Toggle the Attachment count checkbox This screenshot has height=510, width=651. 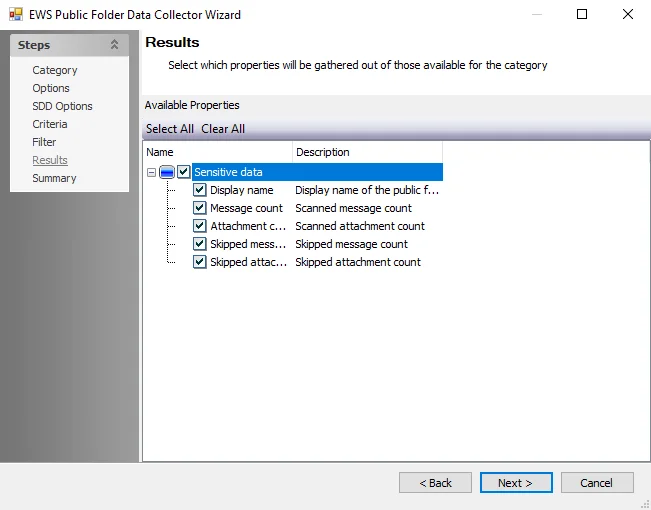click(x=199, y=226)
